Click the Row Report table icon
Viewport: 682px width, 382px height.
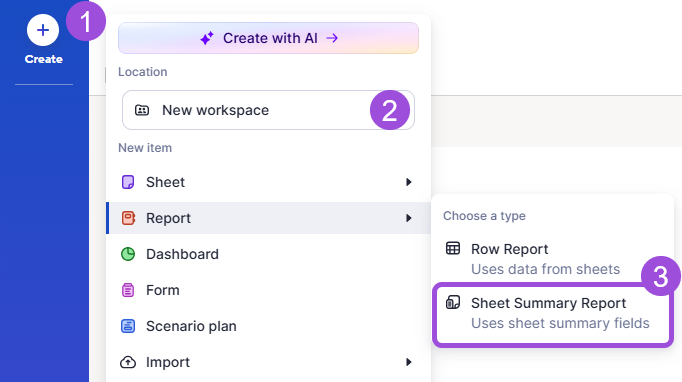453,248
